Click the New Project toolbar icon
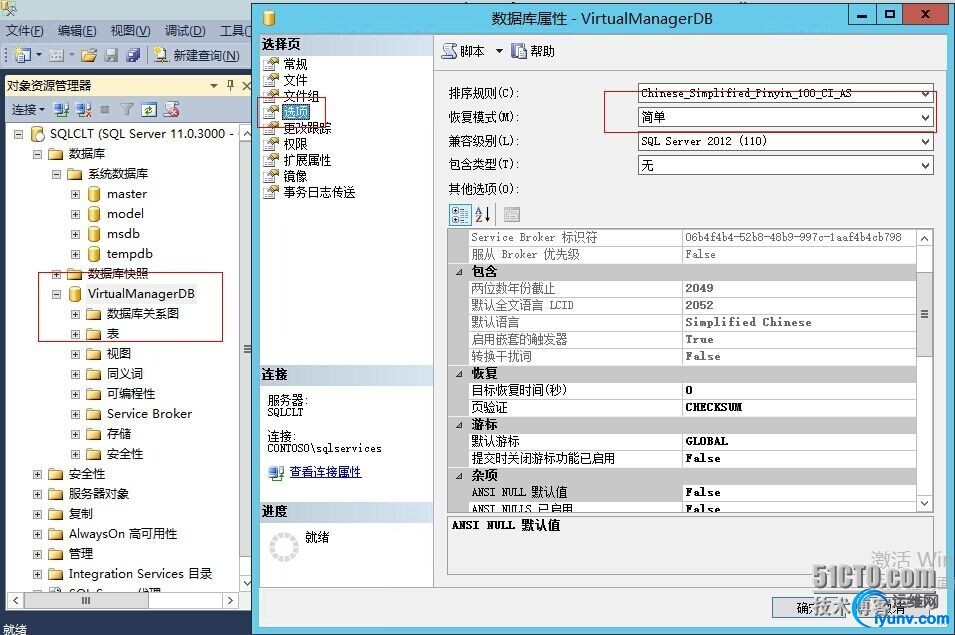Screen dimensions: 955x635 point(23,55)
